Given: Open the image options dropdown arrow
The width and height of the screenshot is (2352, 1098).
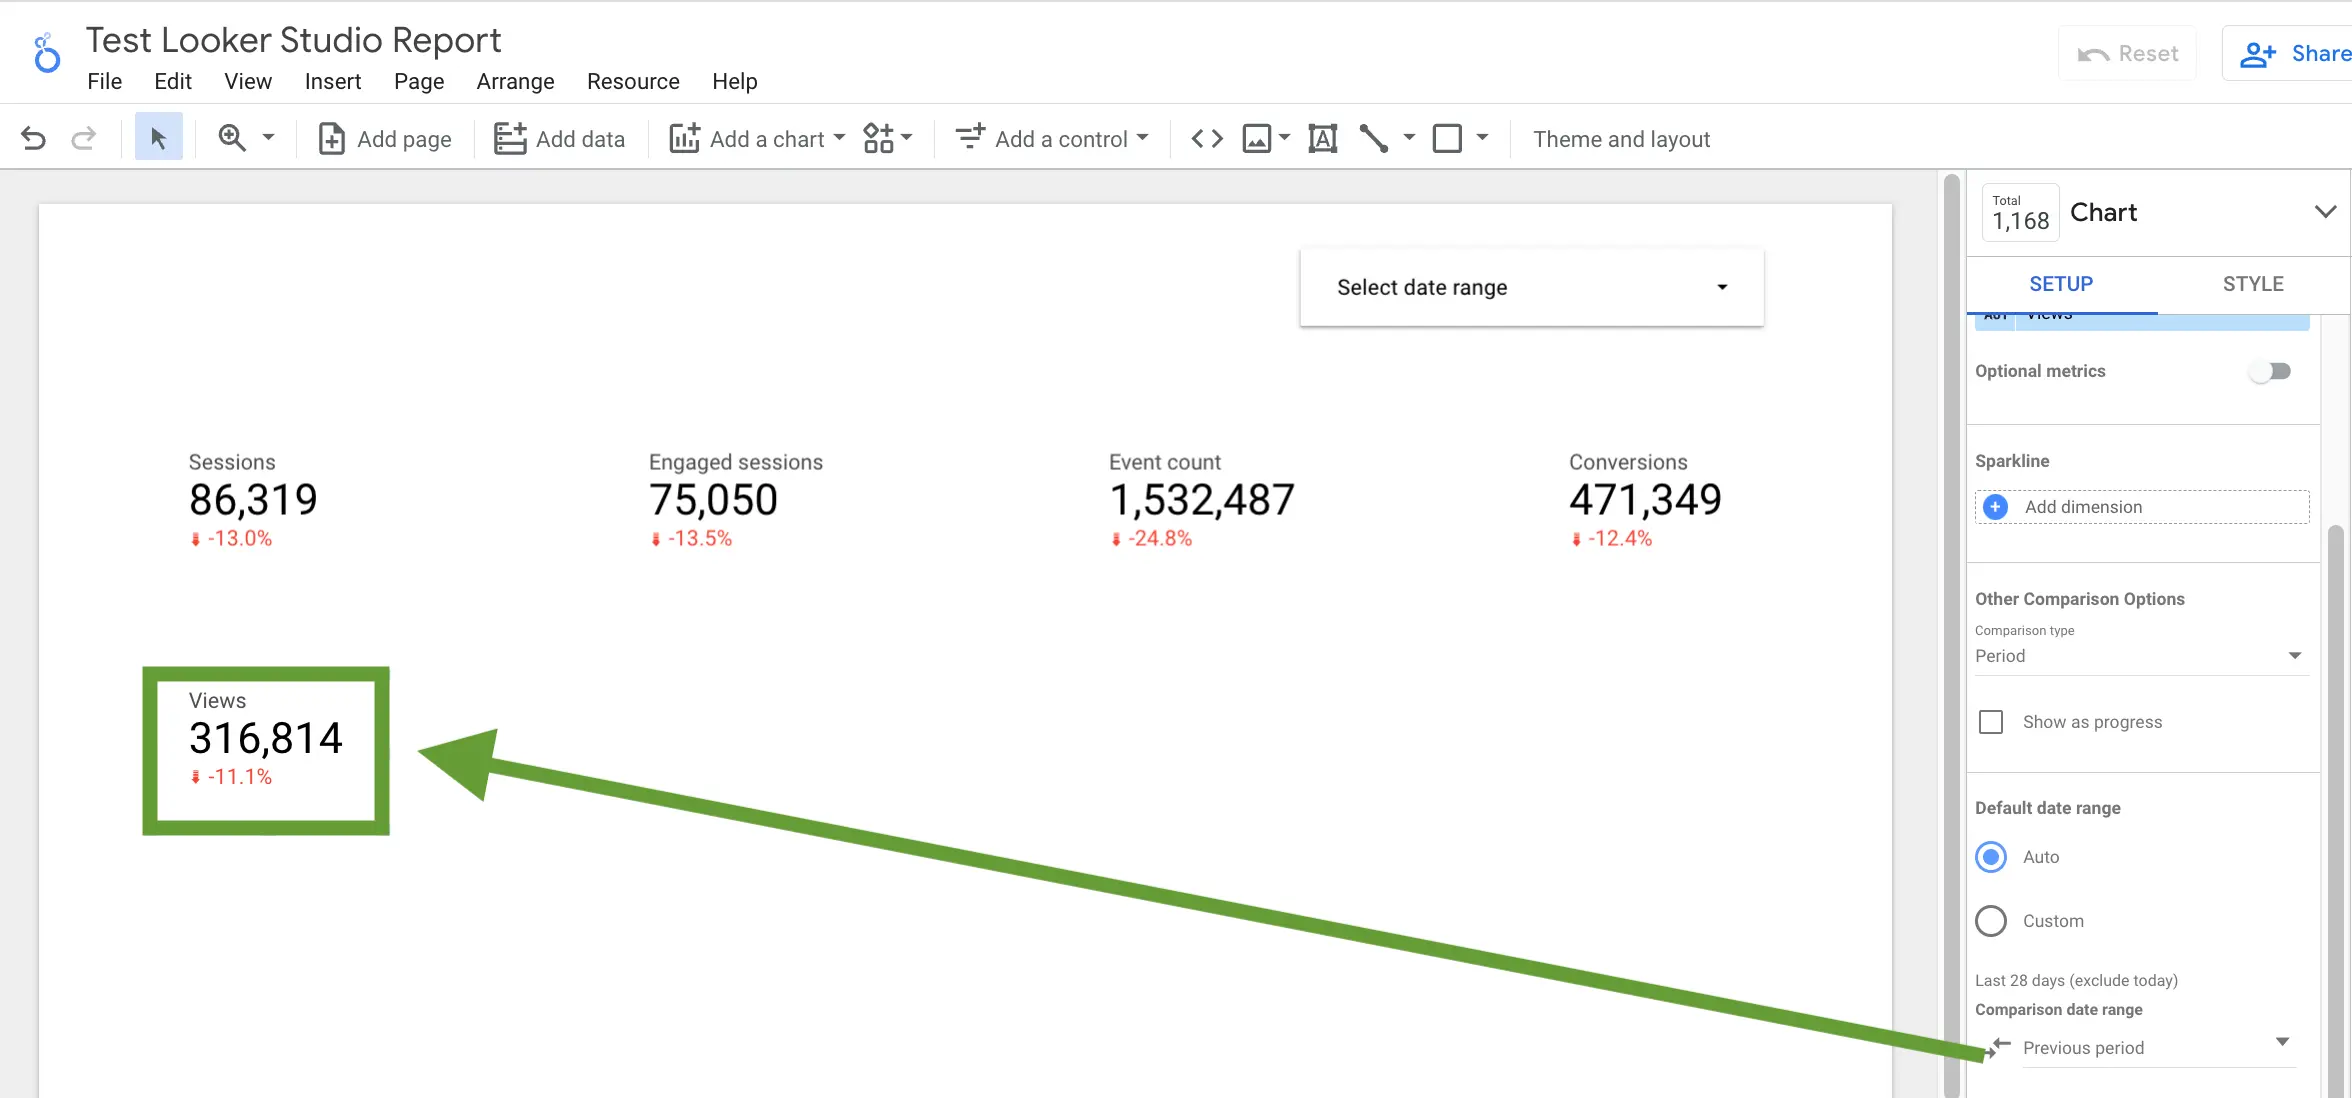Looking at the screenshot, I should (x=1285, y=138).
